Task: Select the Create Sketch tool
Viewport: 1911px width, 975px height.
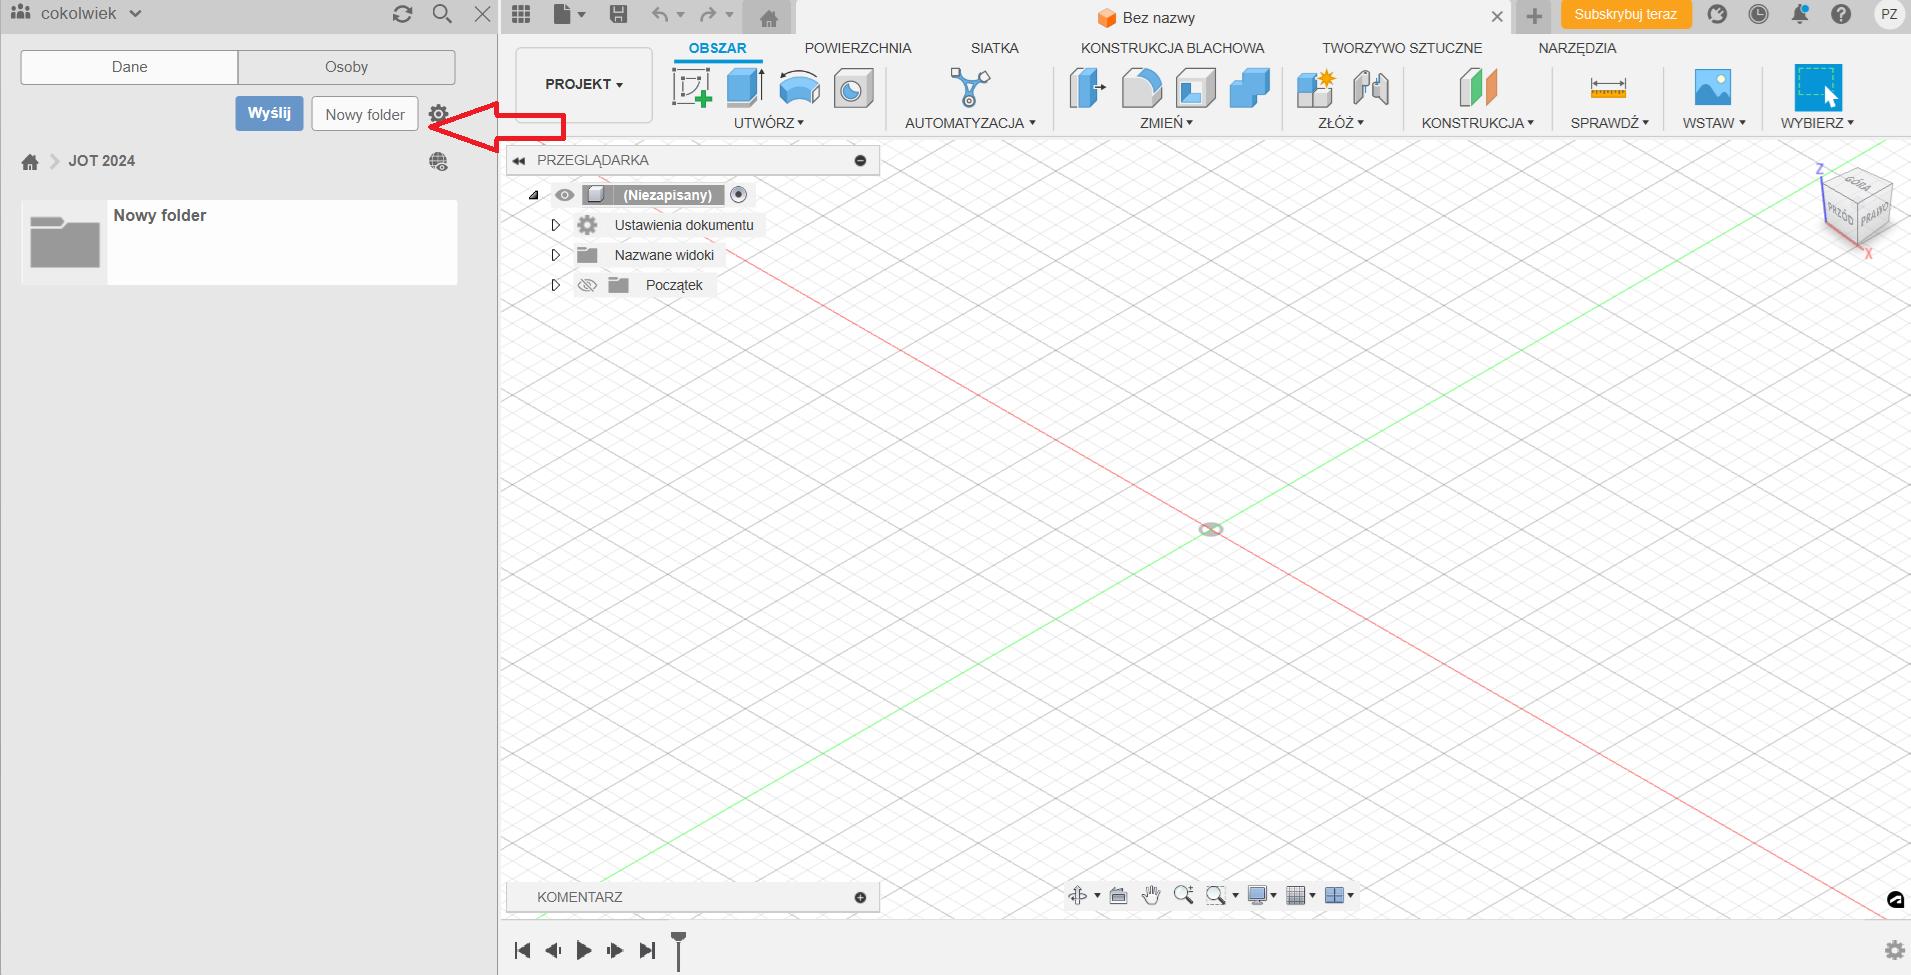Action: [x=691, y=87]
